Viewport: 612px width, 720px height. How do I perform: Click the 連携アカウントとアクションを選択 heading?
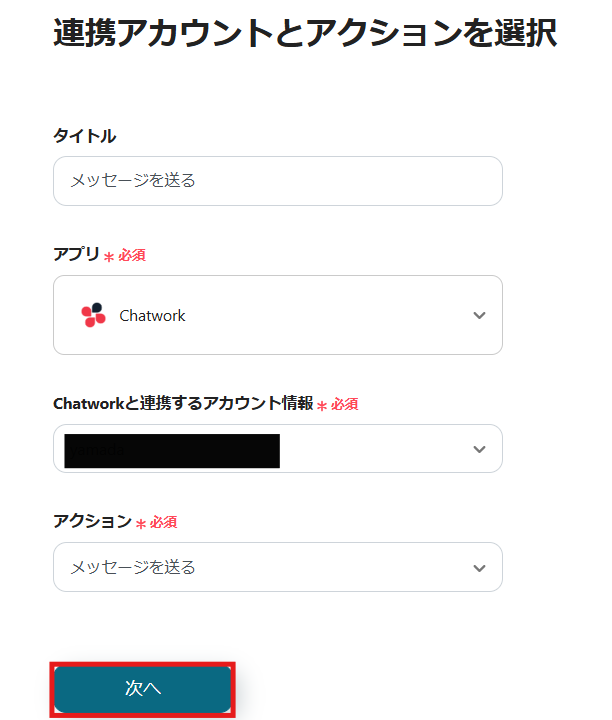point(304,33)
